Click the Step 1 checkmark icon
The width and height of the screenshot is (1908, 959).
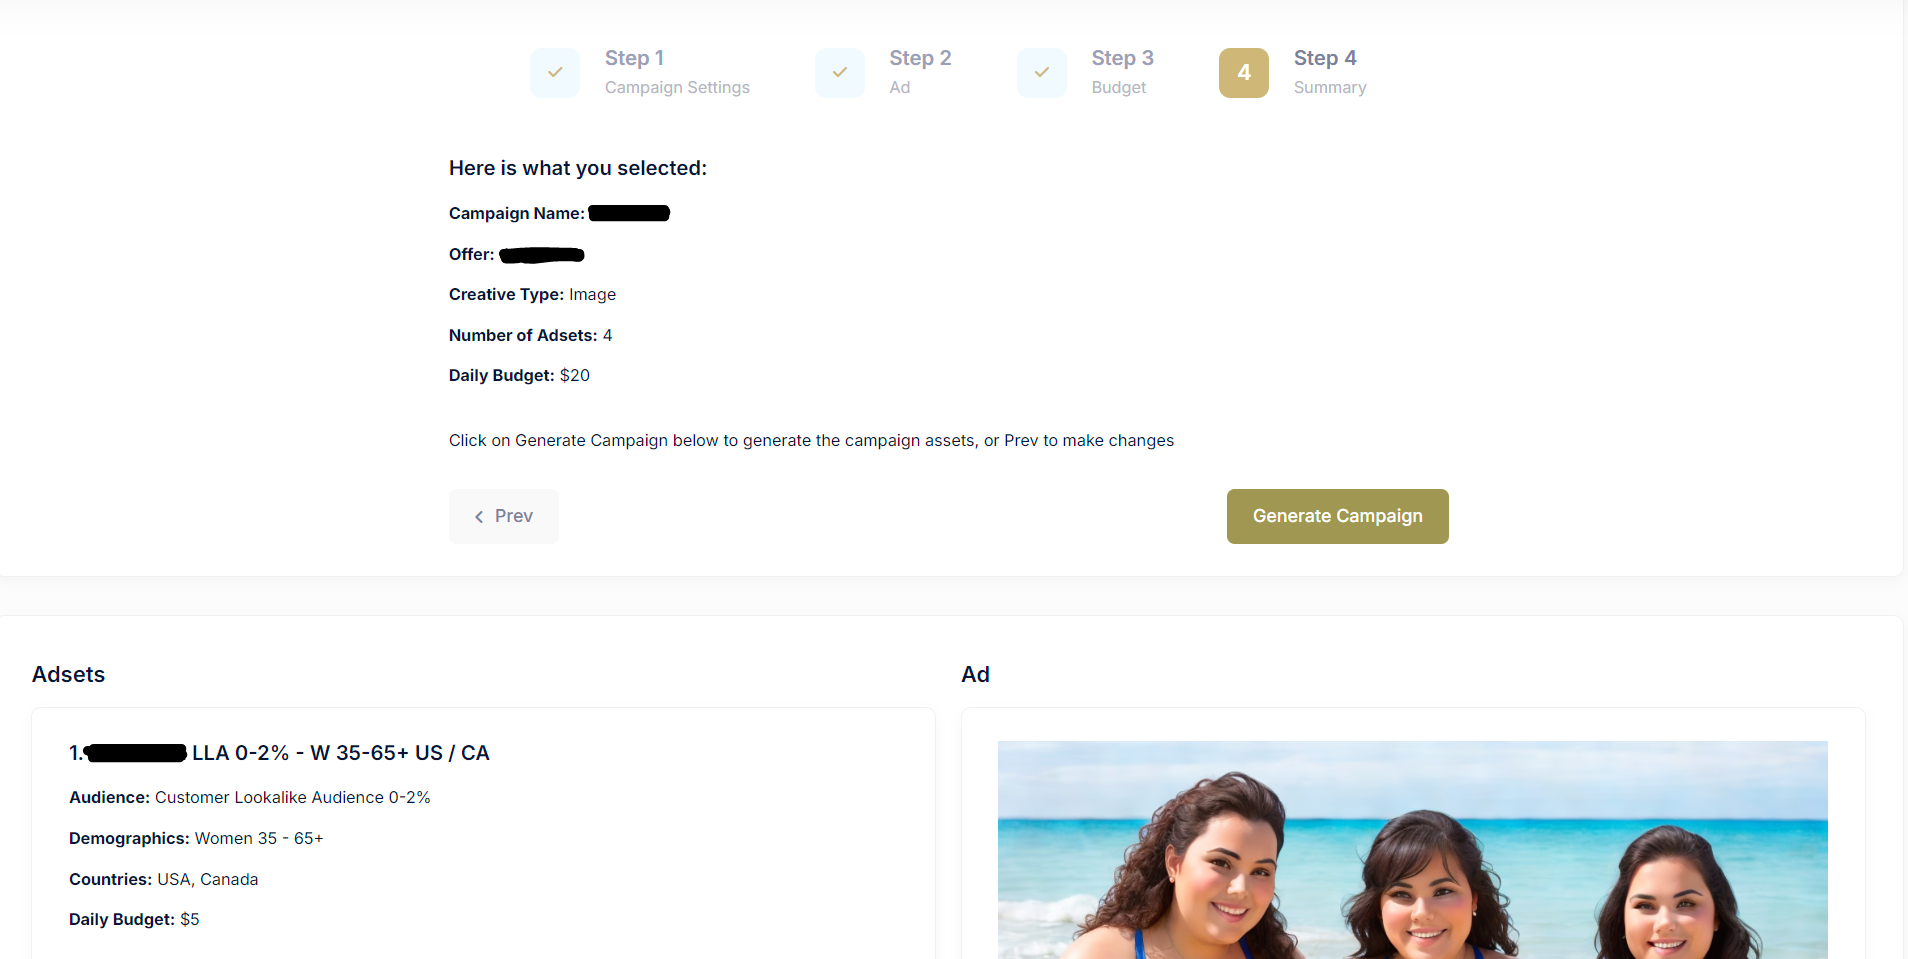point(555,72)
